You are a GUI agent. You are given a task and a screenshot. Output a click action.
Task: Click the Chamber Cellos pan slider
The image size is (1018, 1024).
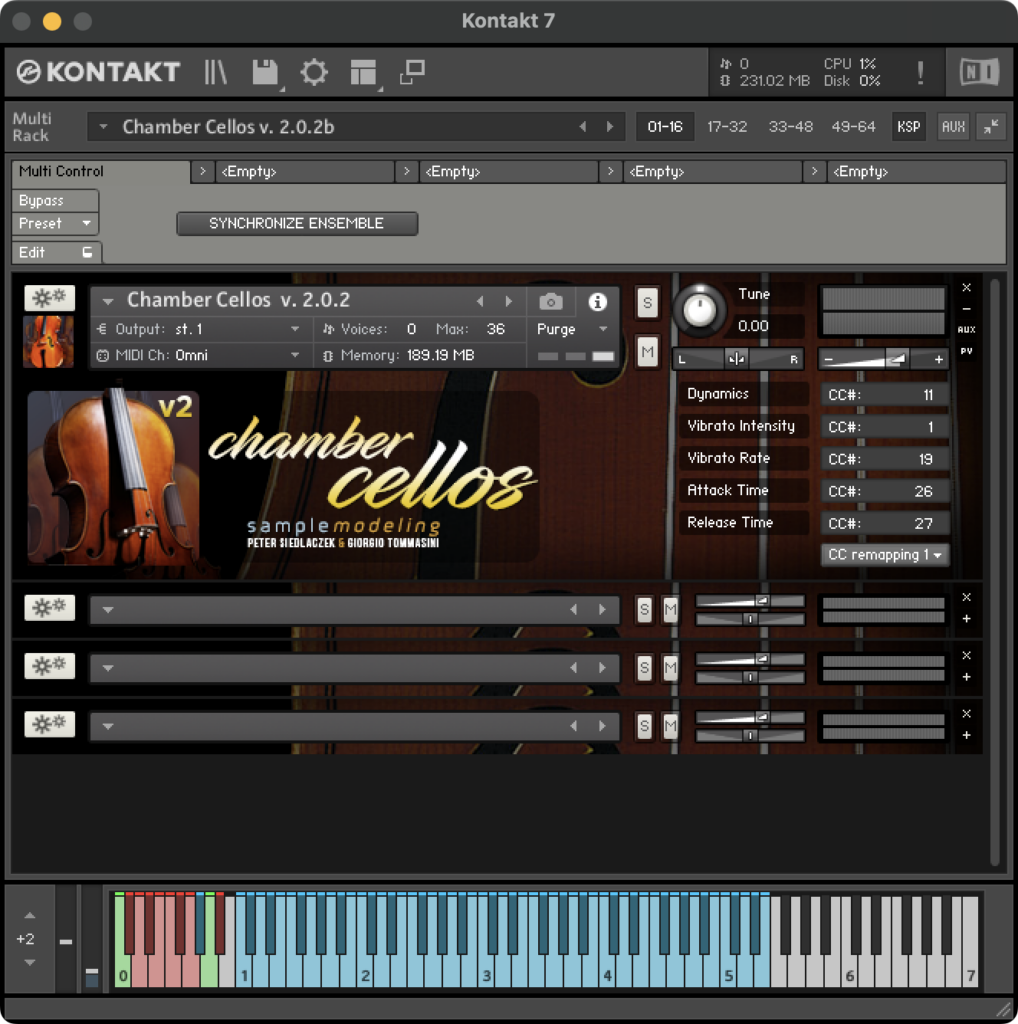pos(737,359)
